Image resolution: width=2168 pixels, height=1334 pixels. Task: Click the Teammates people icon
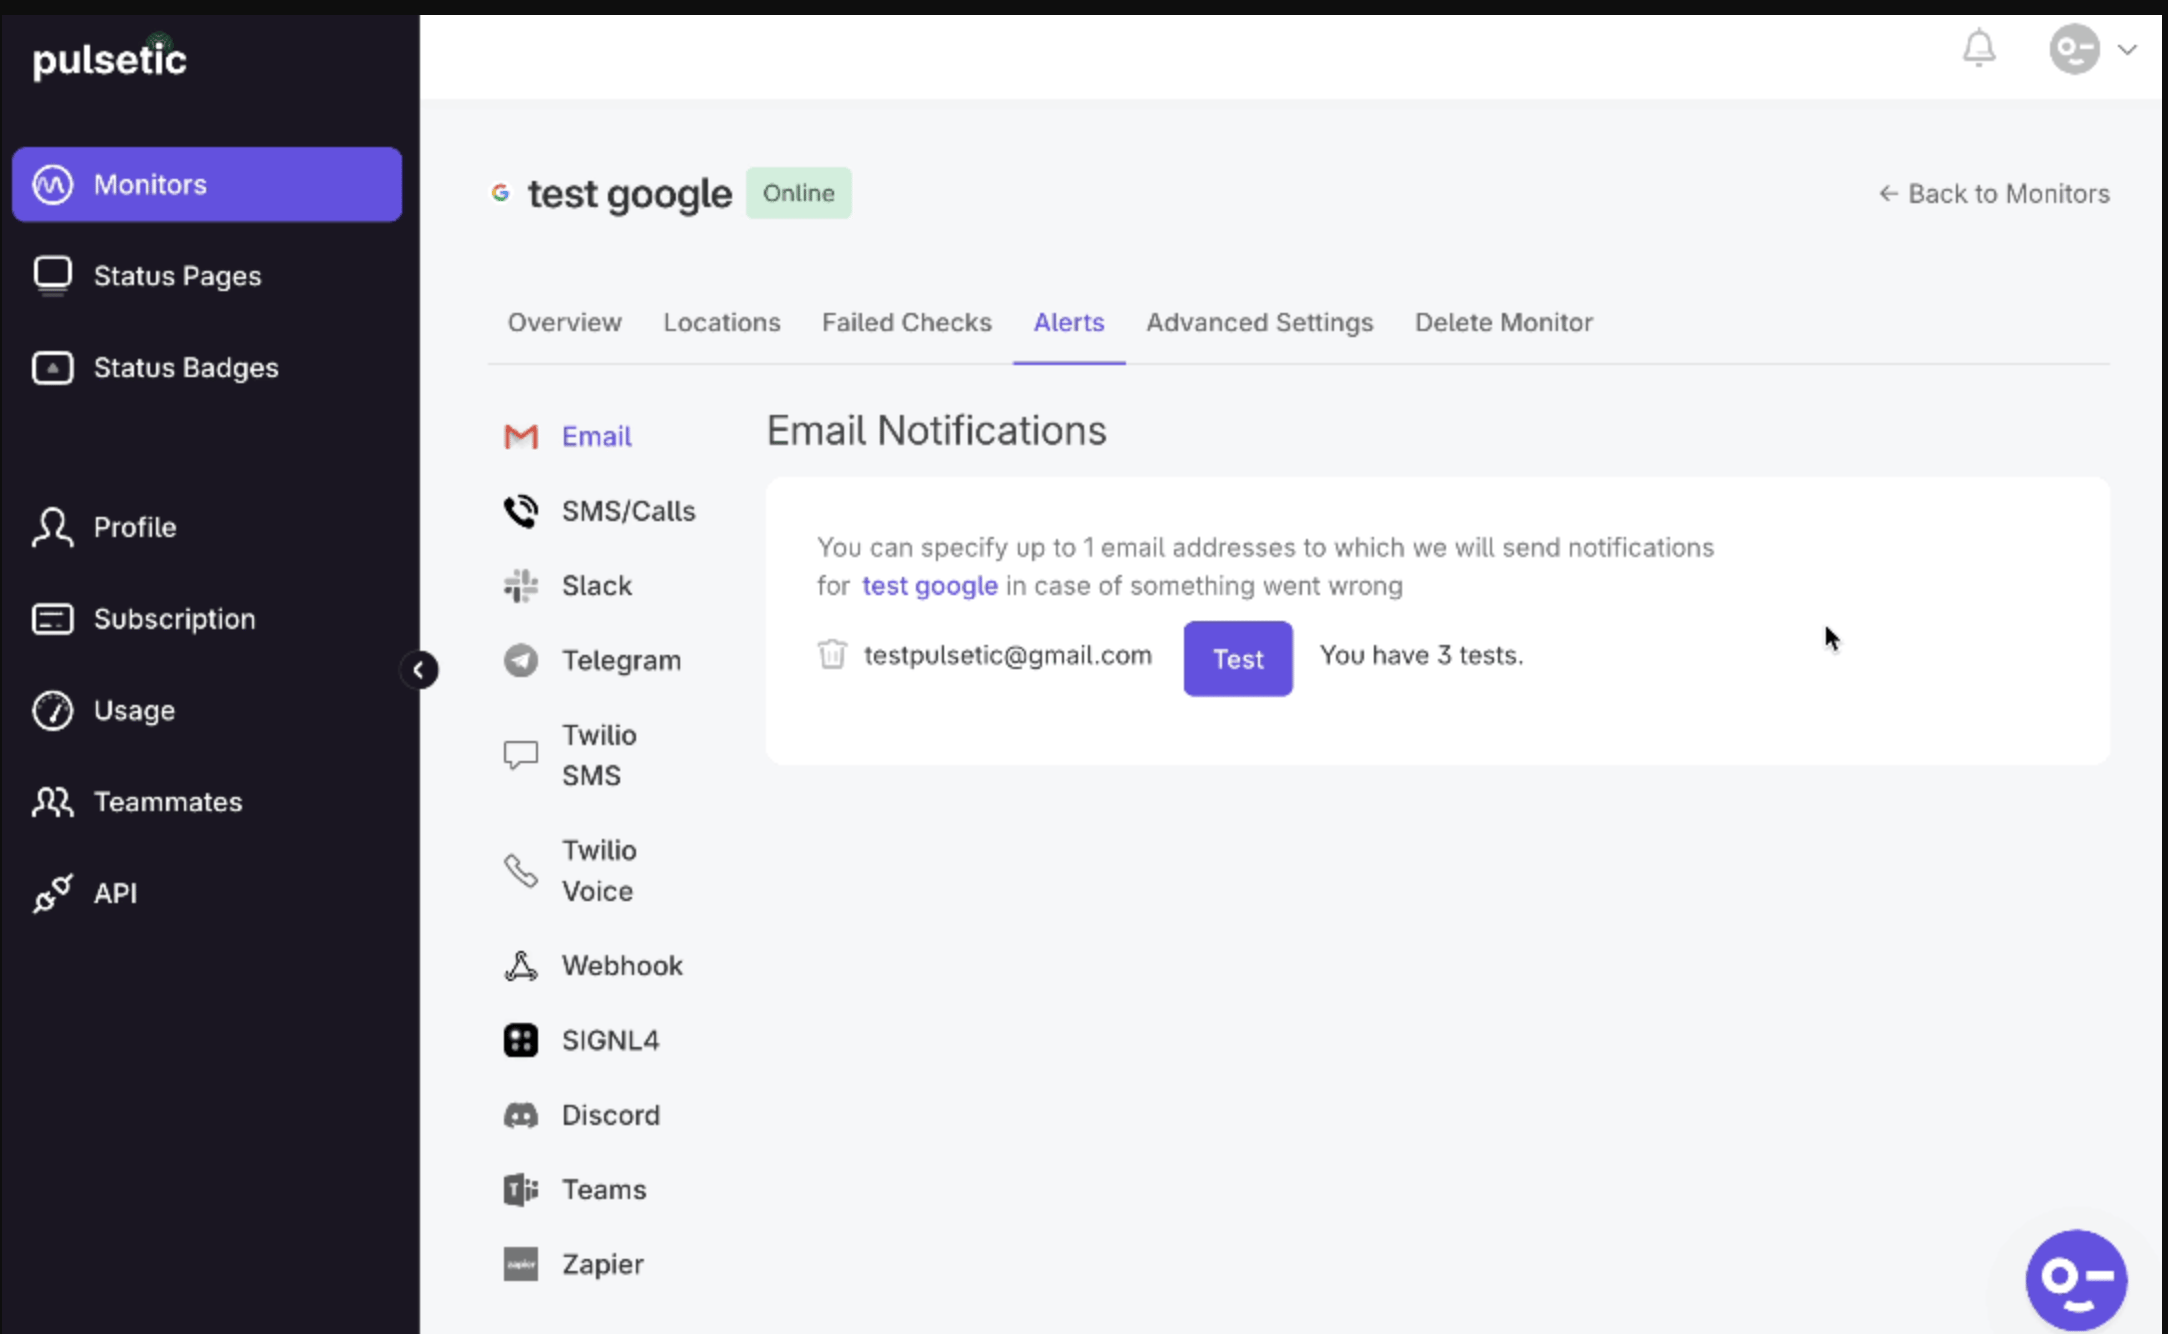pos(52,802)
